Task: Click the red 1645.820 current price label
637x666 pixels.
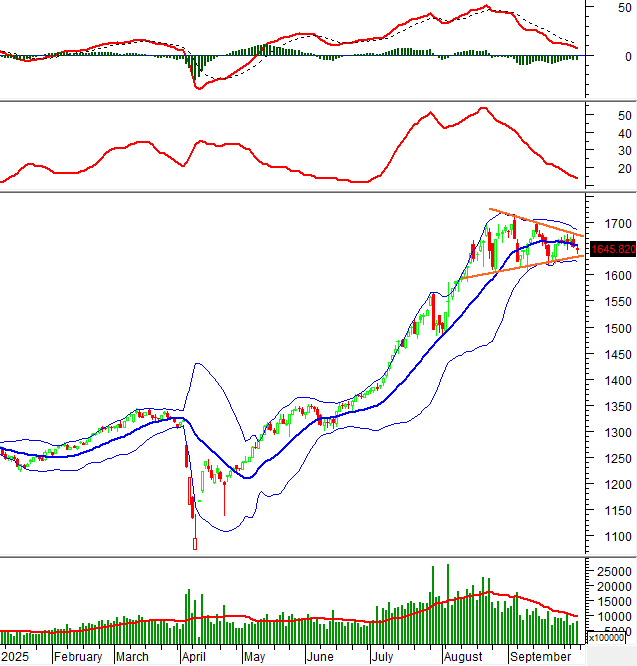Action: (x=613, y=249)
